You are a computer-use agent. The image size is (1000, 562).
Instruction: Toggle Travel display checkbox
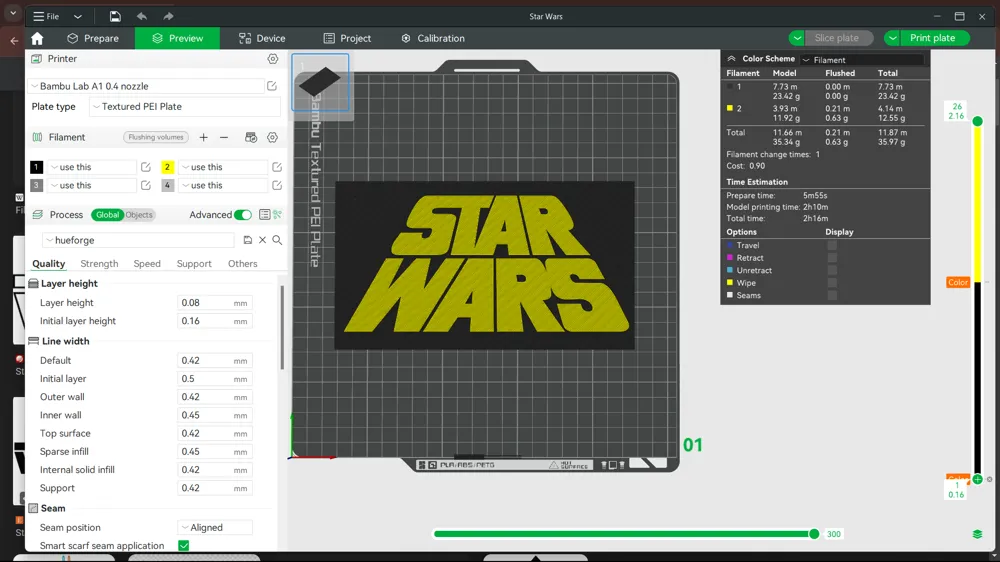point(832,246)
